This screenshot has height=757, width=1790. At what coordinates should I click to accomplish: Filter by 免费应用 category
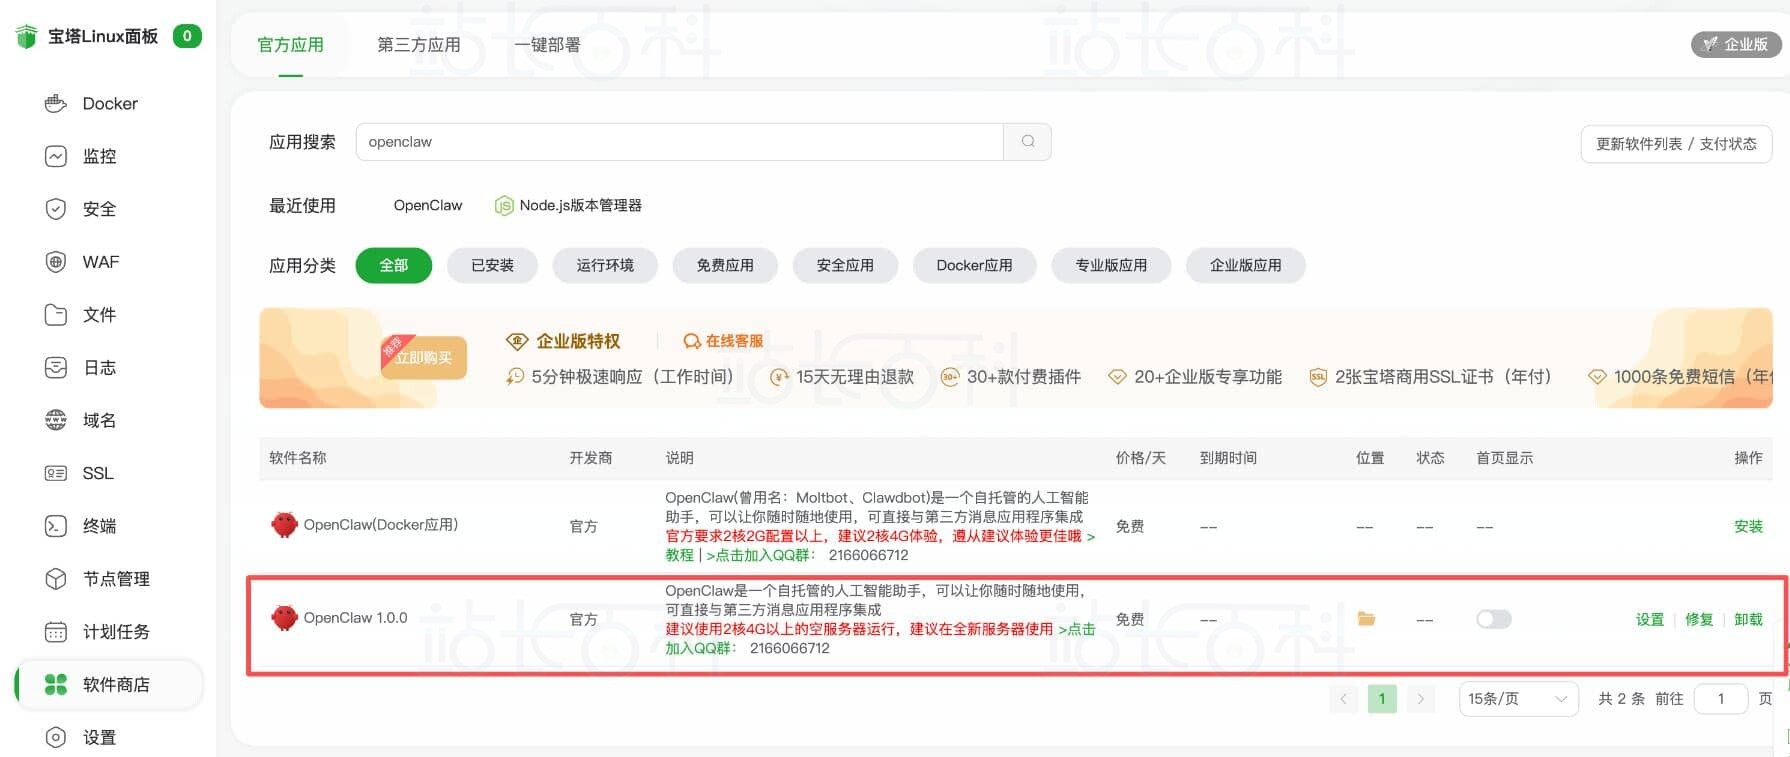725,265
